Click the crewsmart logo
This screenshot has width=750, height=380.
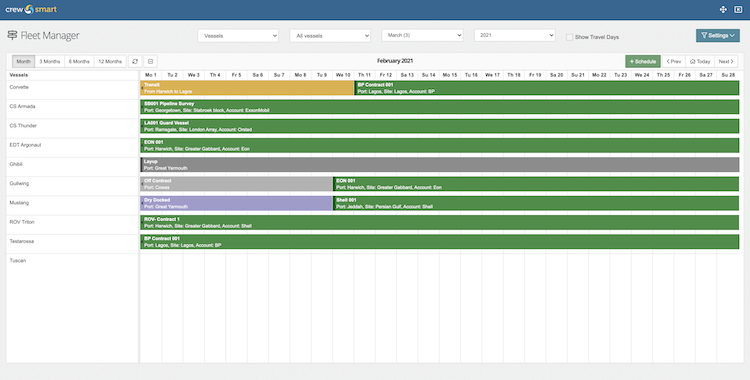click(31, 9)
